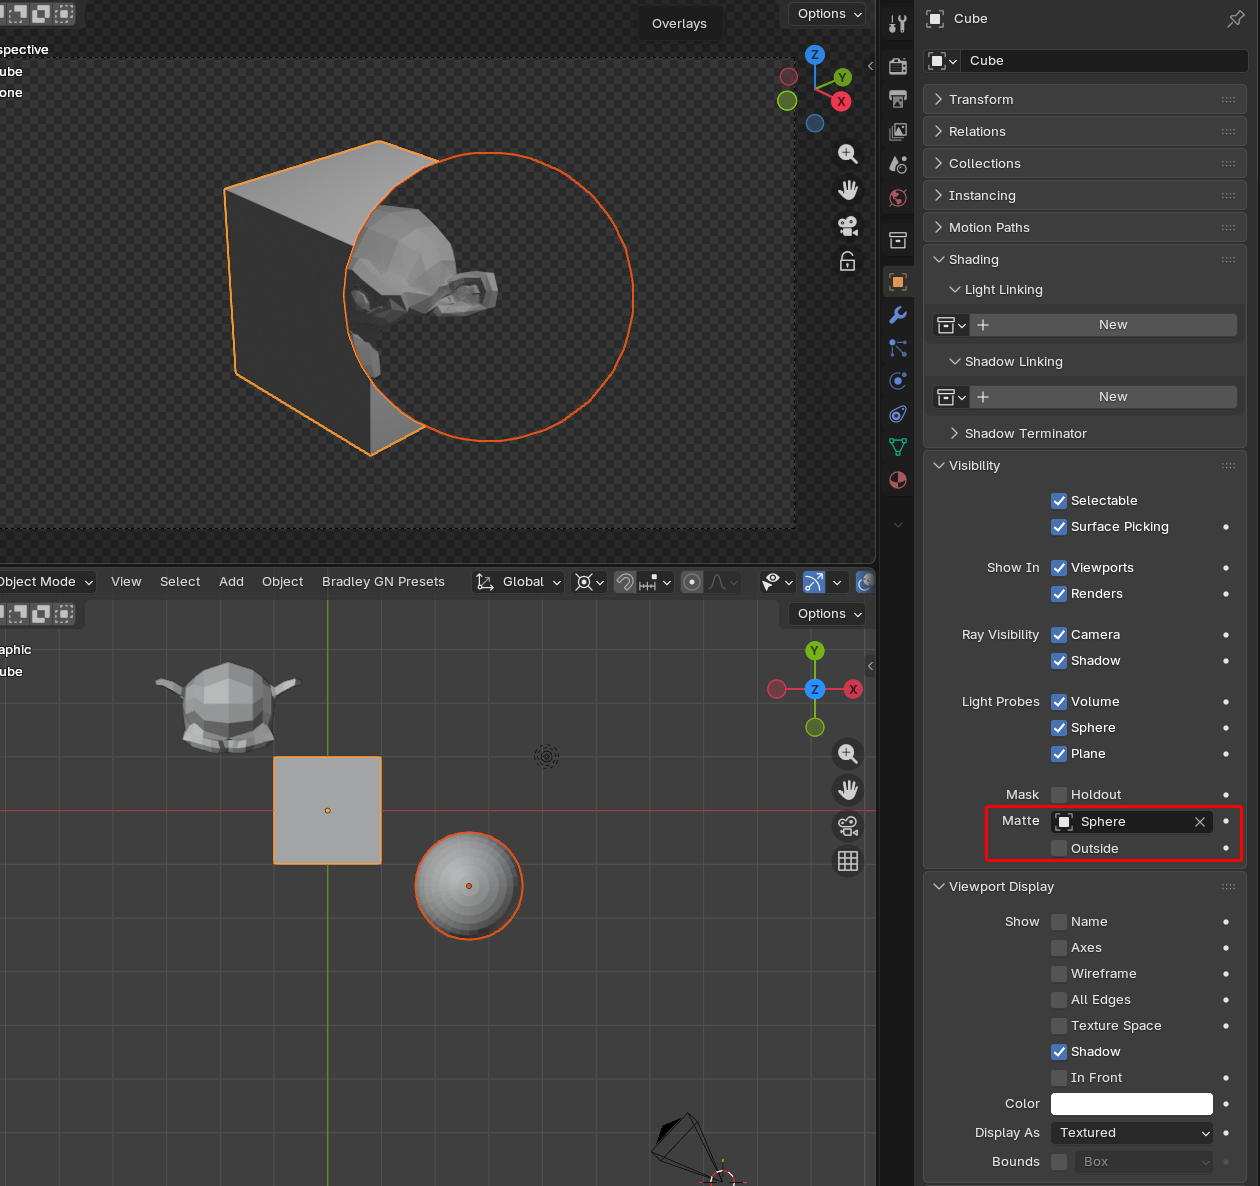The height and width of the screenshot is (1186, 1260).
Task: Click New under Shadow Linking
Action: [x=1104, y=397]
